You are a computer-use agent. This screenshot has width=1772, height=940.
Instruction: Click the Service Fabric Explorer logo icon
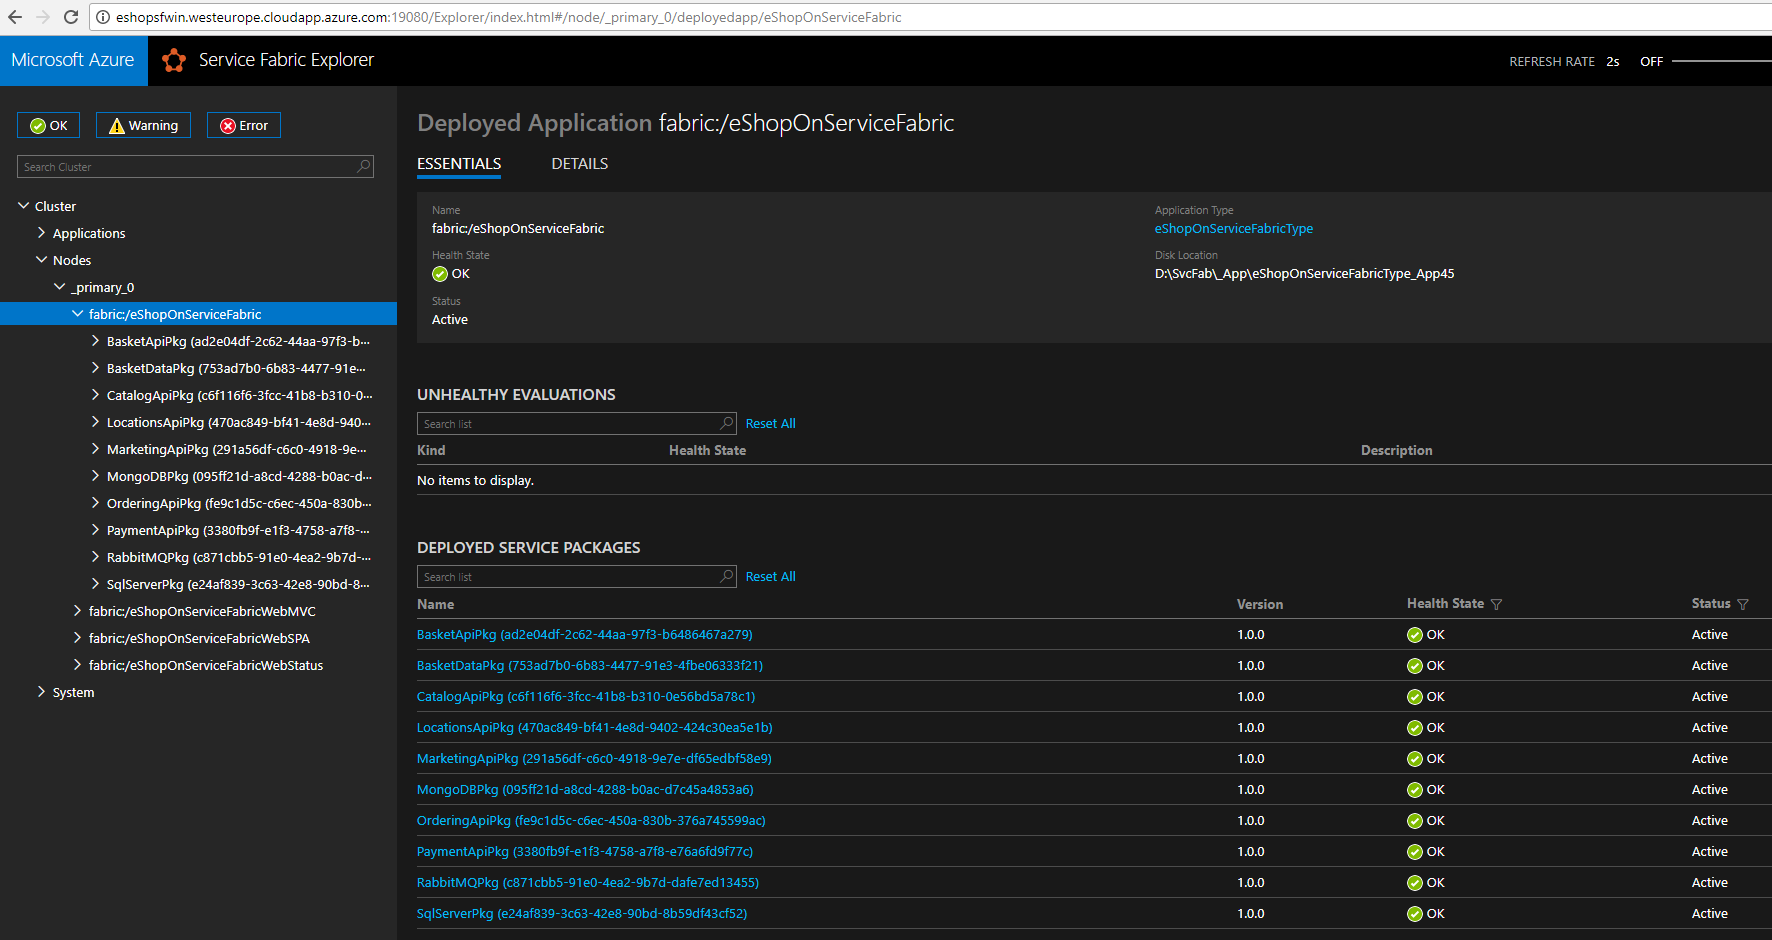click(174, 61)
